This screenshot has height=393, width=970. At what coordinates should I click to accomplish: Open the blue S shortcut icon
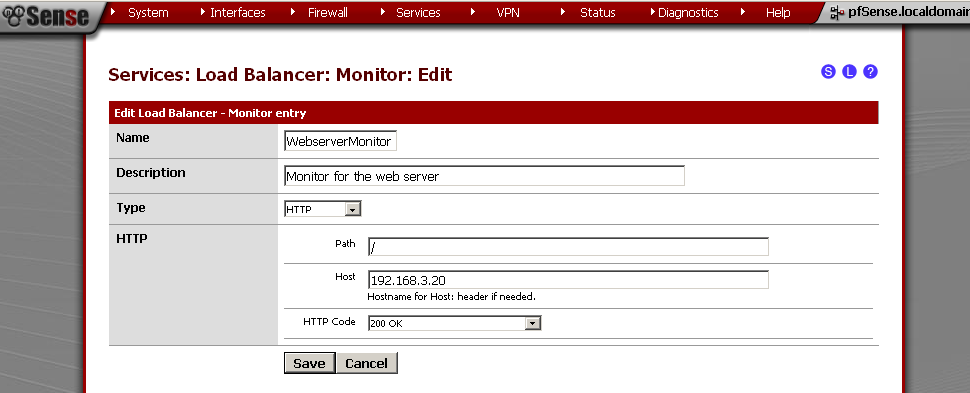(828, 71)
